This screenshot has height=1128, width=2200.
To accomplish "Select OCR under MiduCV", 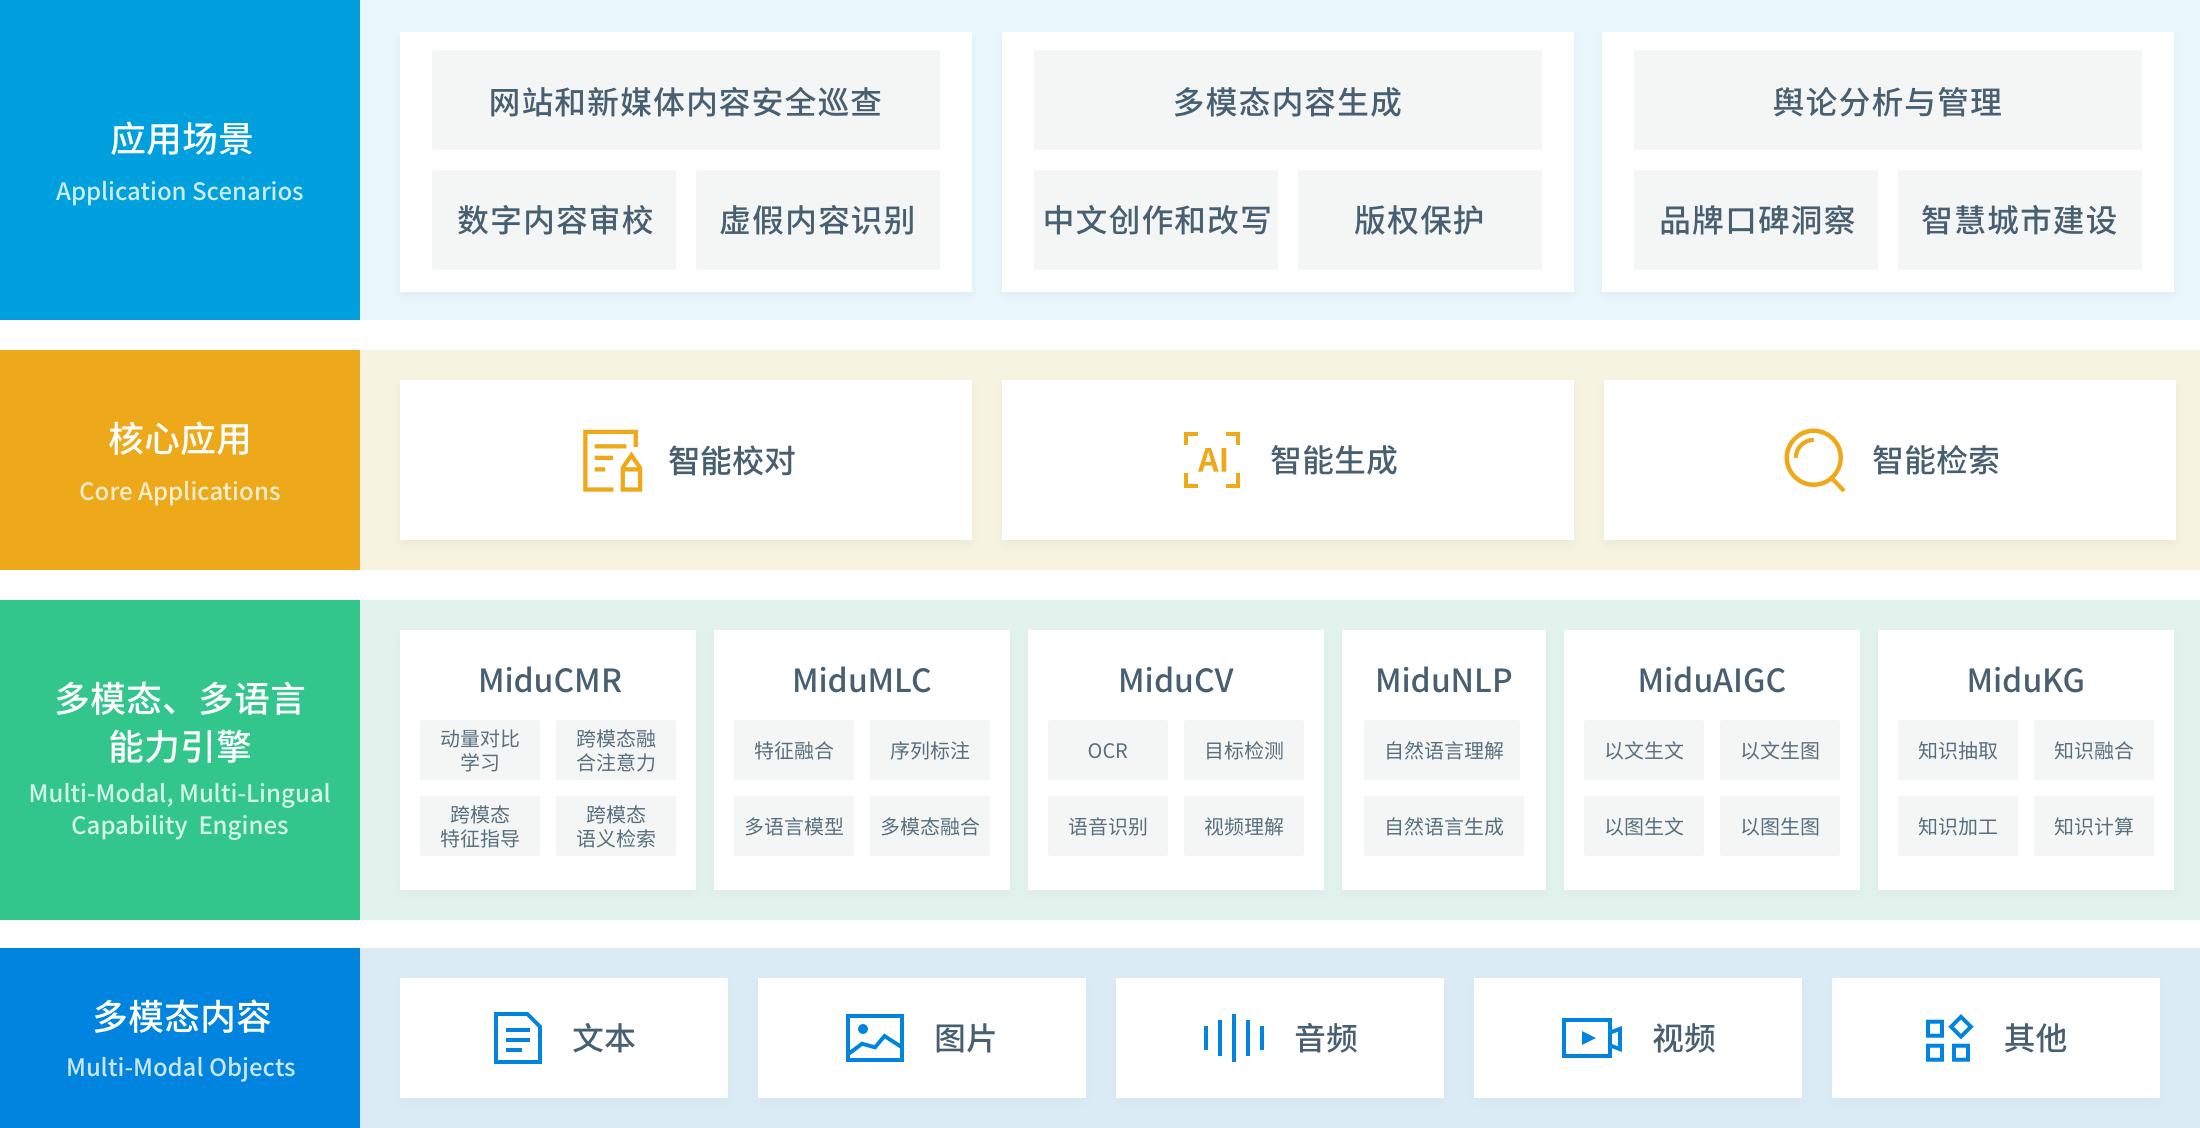I will [1106, 750].
